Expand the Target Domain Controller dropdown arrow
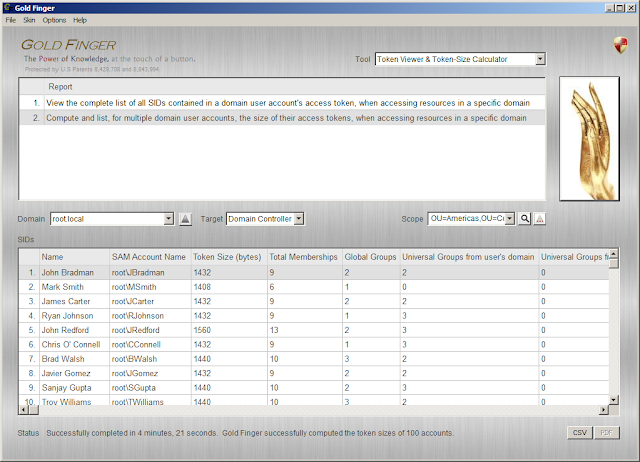The image size is (640, 462). pos(299,219)
